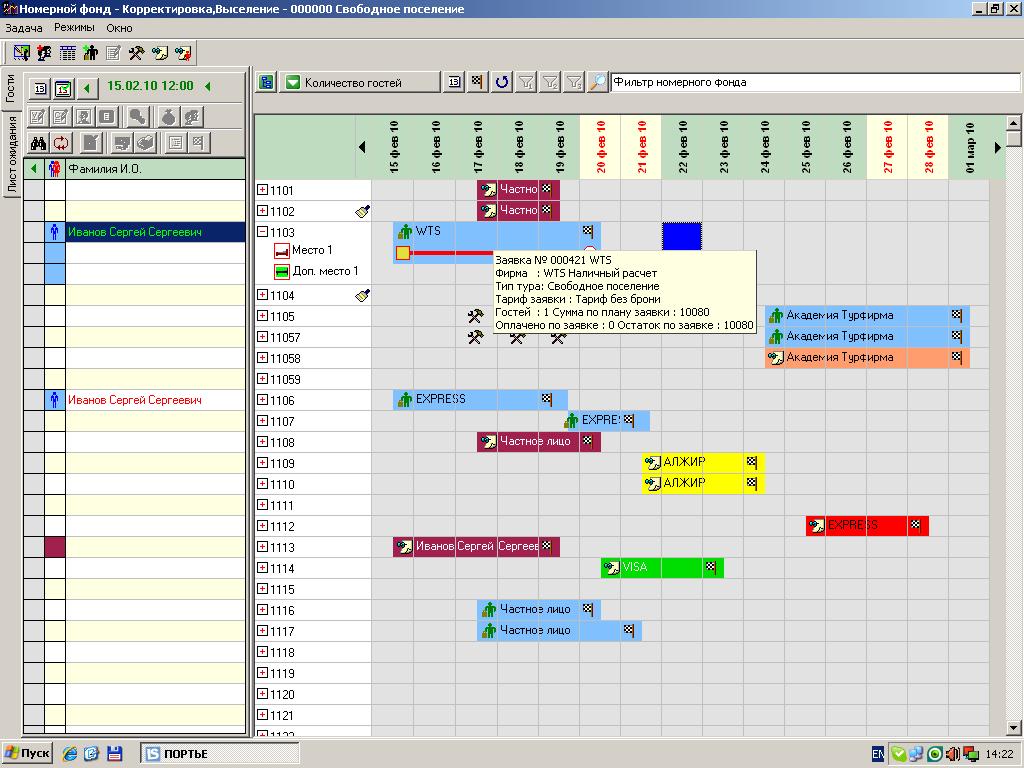Viewport: 1024px width, 768px height.
Task: Click the ПОРТЬЕ taskbar button
Action: (x=220, y=754)
